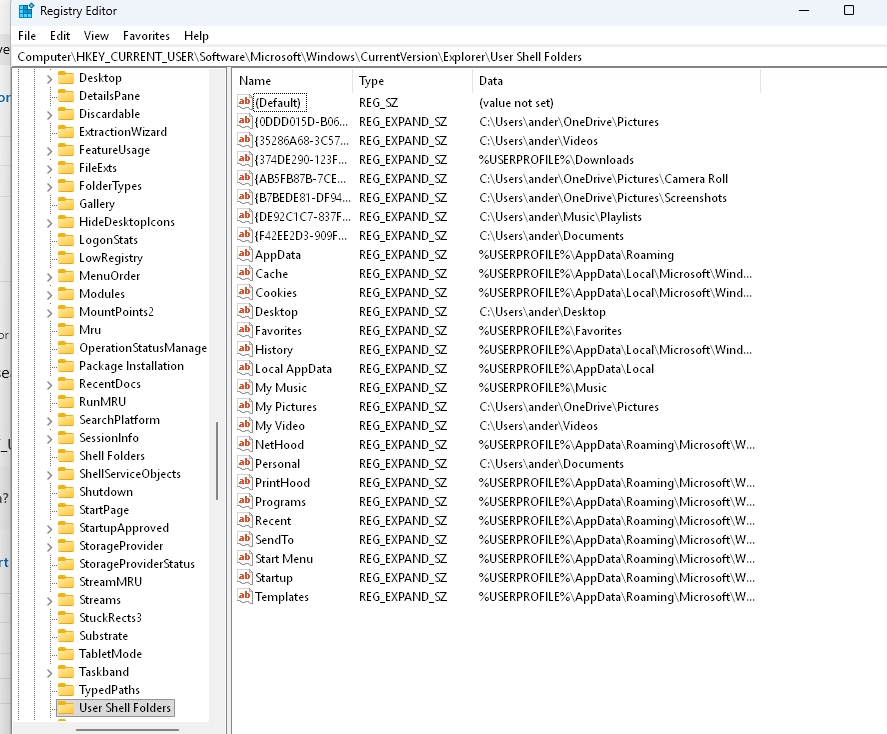Click the Registry Editor app icon in title bar
887x734 pixels.
(26, 11)
